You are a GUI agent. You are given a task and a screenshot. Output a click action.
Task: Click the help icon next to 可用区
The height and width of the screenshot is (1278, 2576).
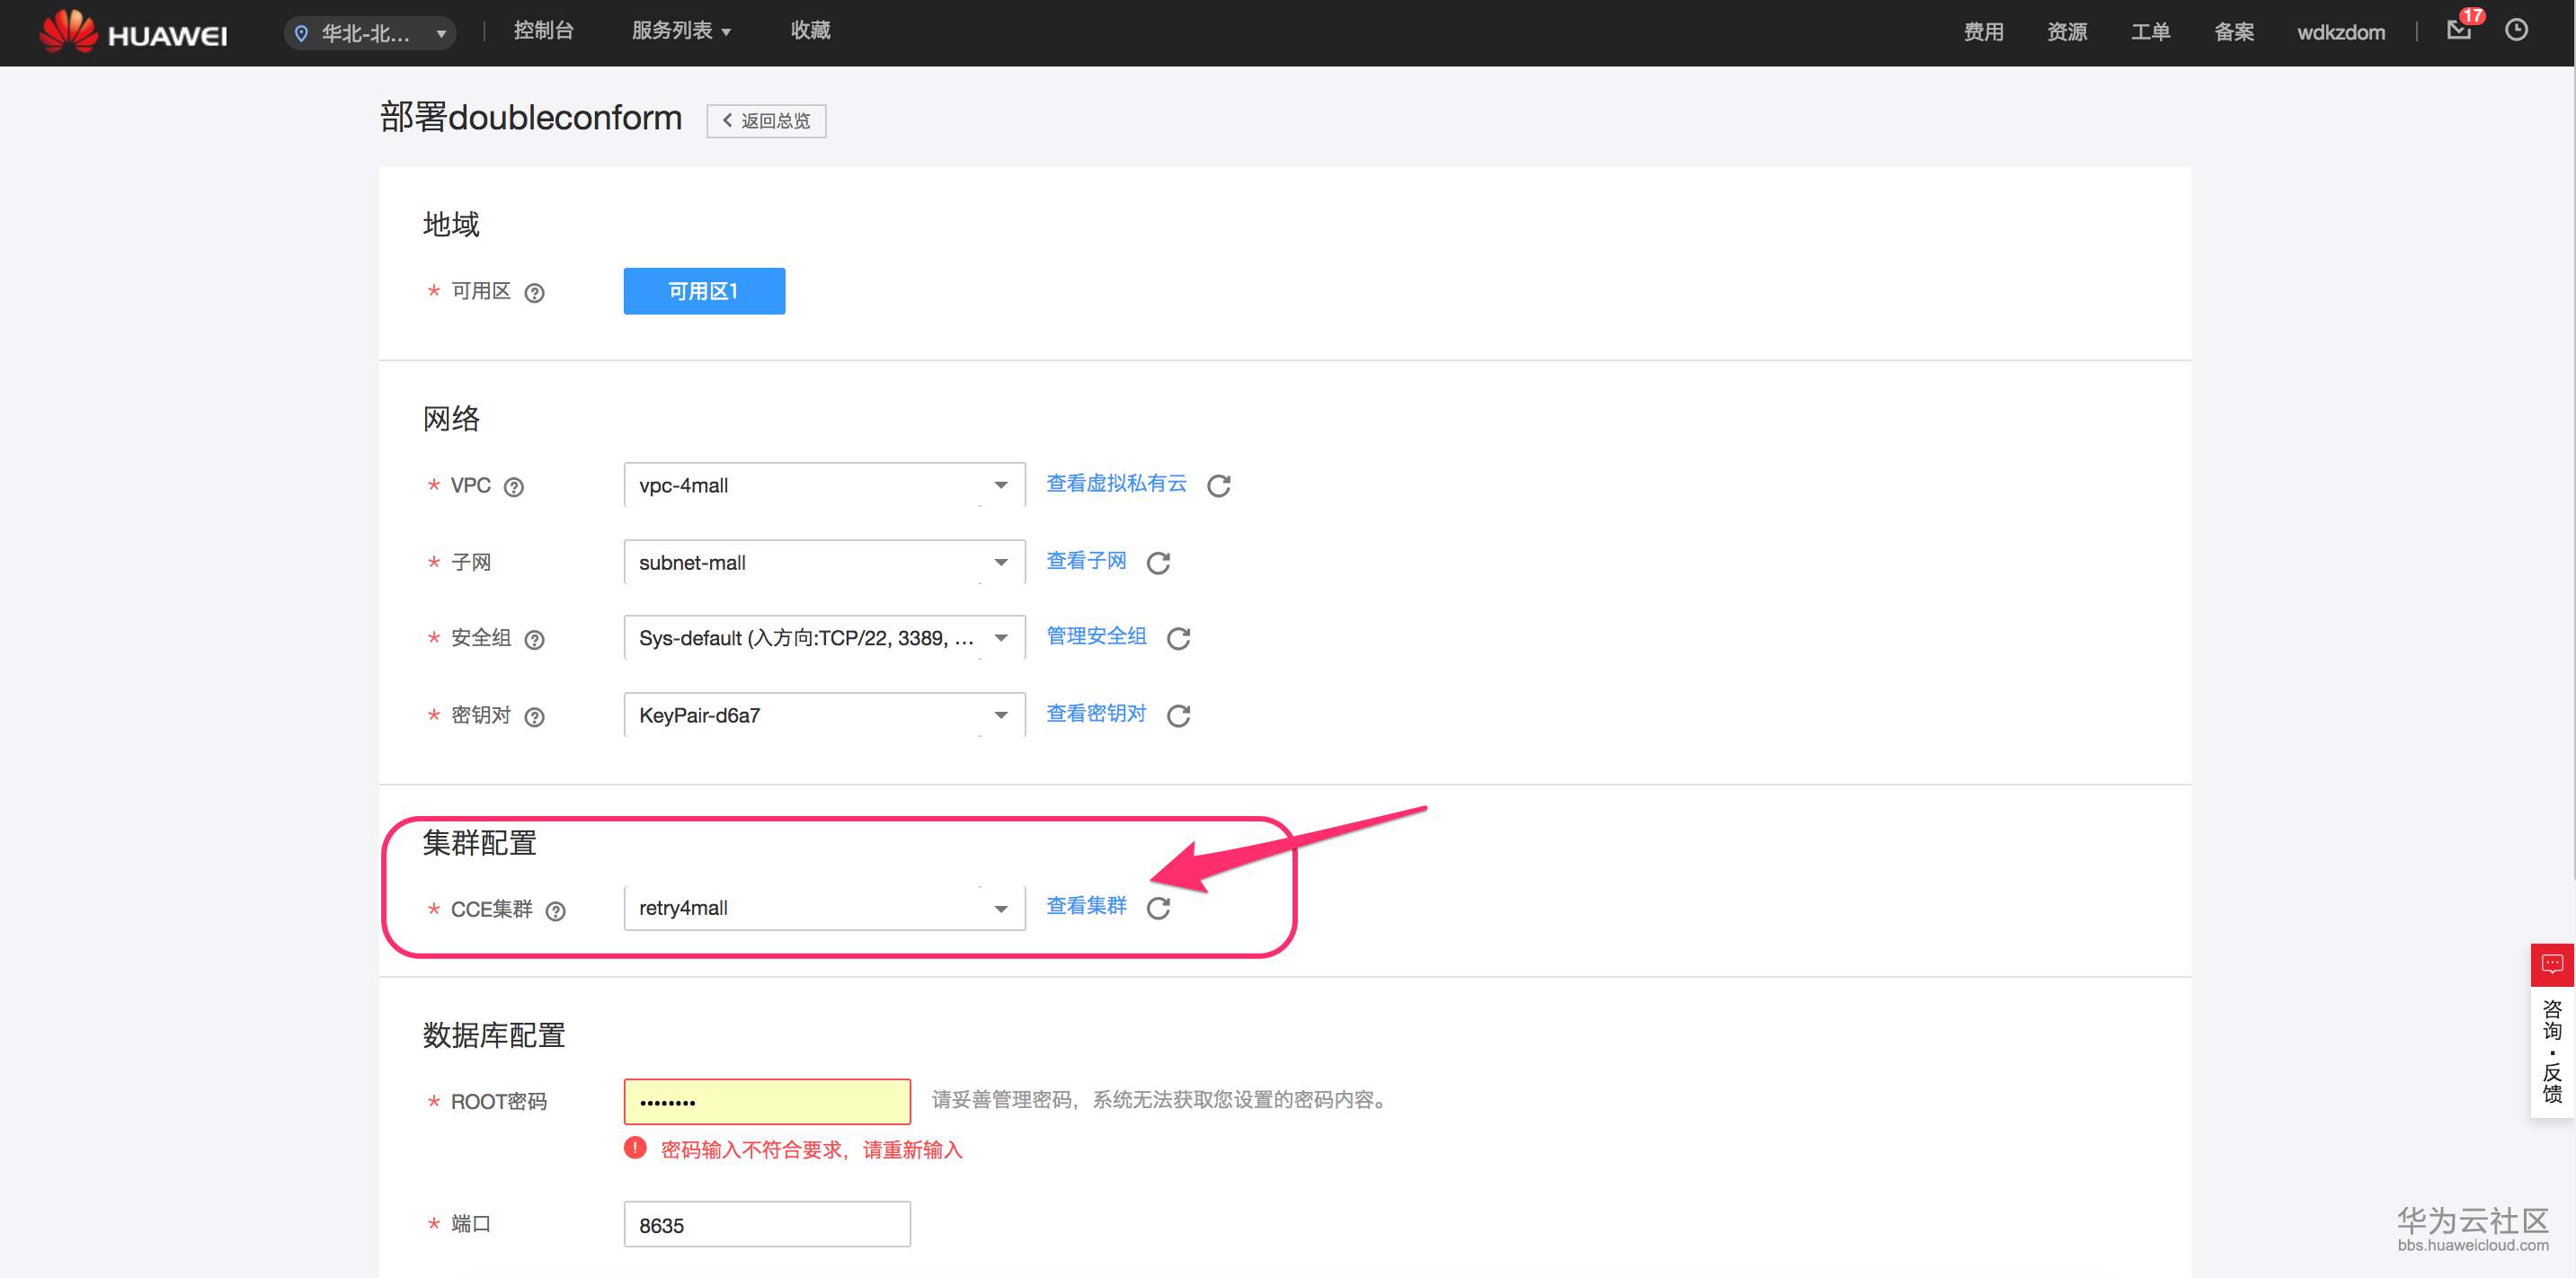click(535, 293)
